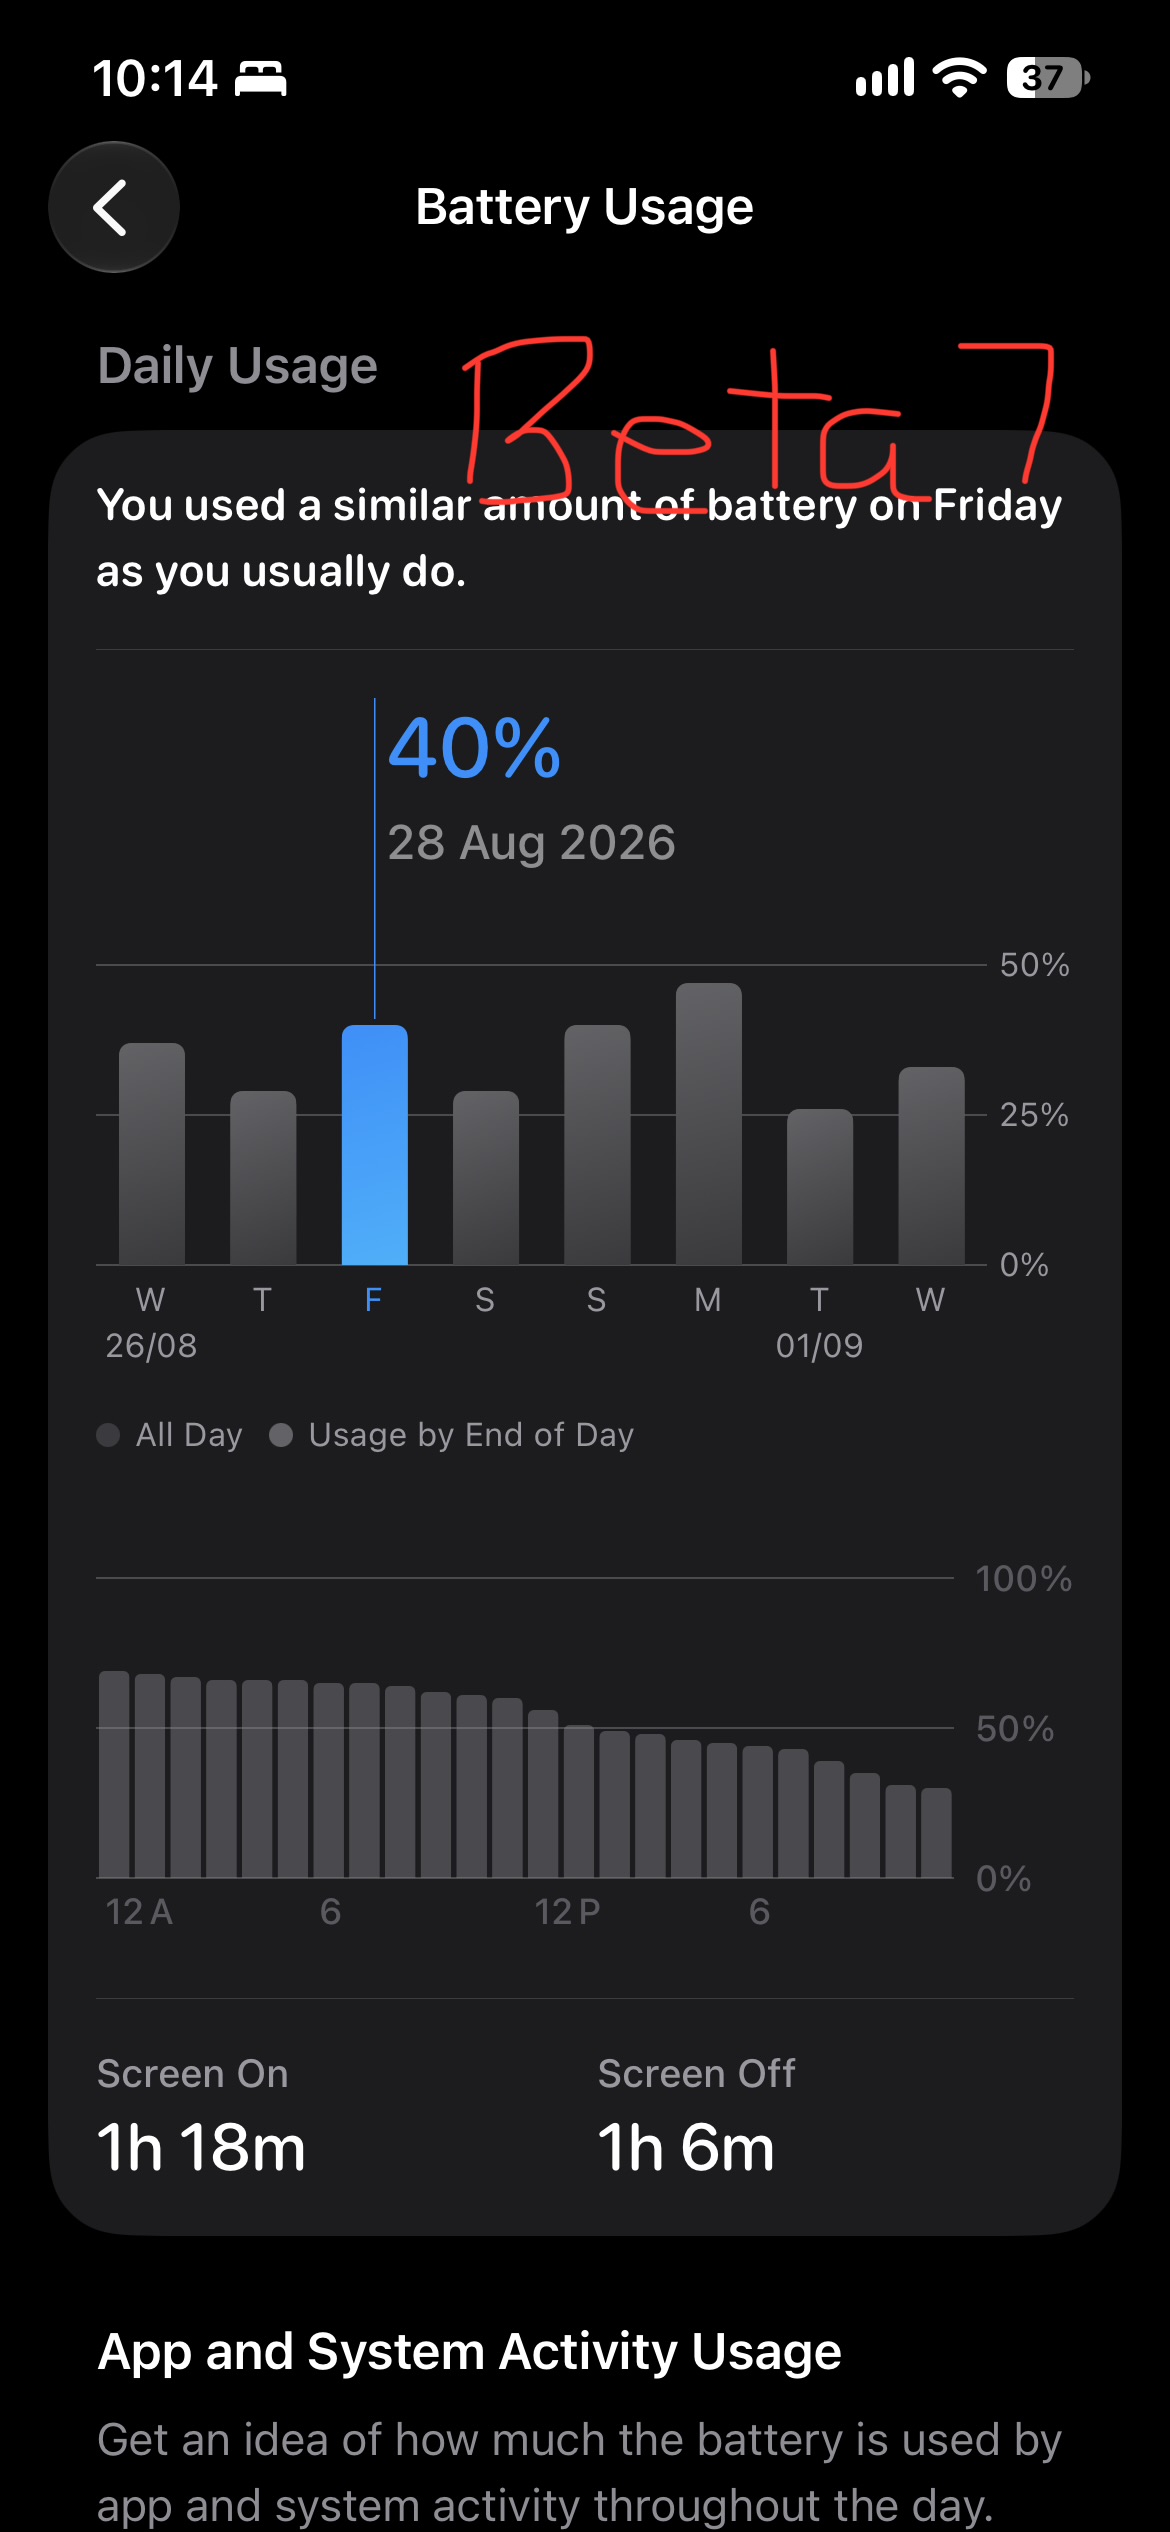Tap the 12 A hourly battery bar
1170x2532 pixels.
(114, 1774)
